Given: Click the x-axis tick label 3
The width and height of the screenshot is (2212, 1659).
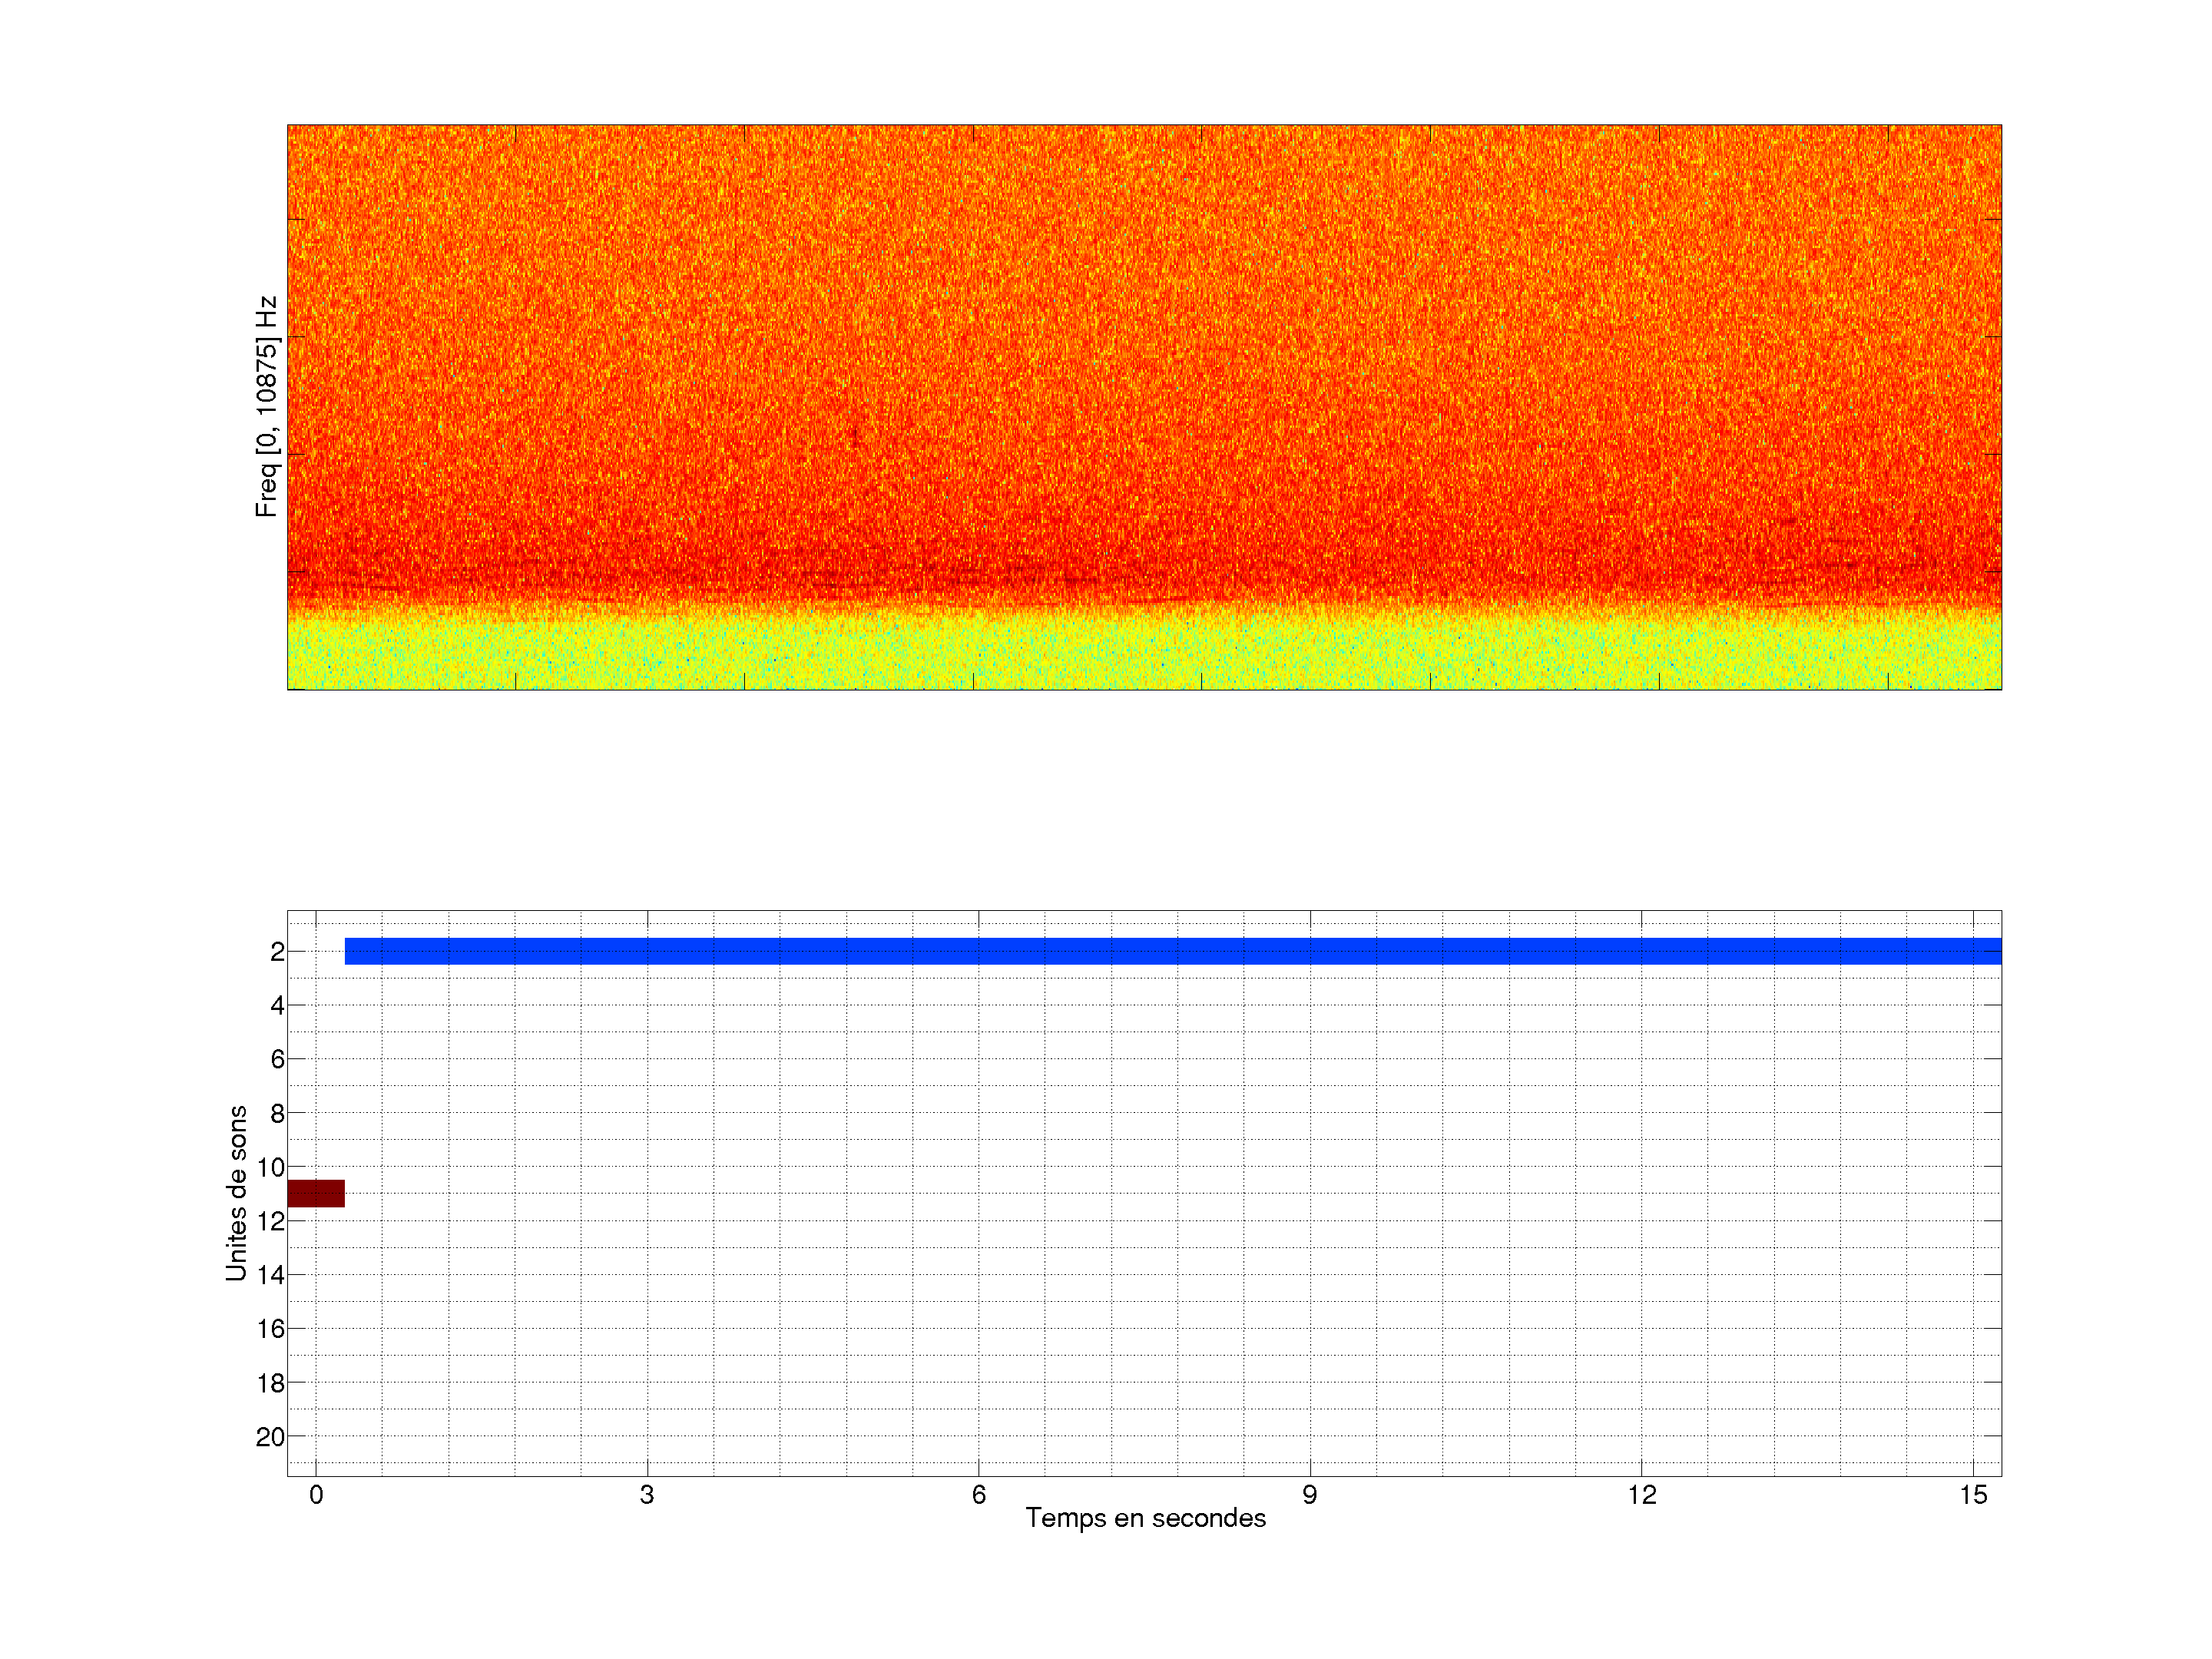Looking at the screenshot, I should click(x=647, y=1495).
